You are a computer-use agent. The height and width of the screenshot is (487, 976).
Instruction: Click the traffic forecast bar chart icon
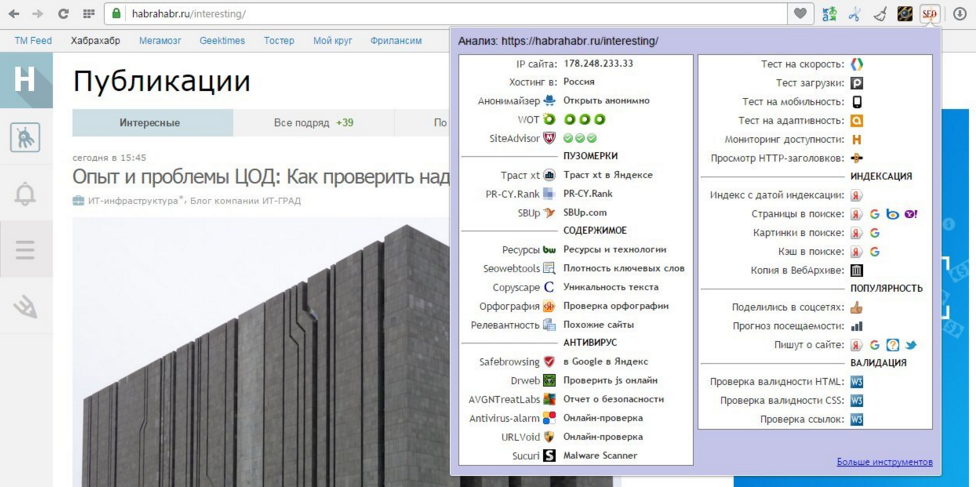click(857, 326)
